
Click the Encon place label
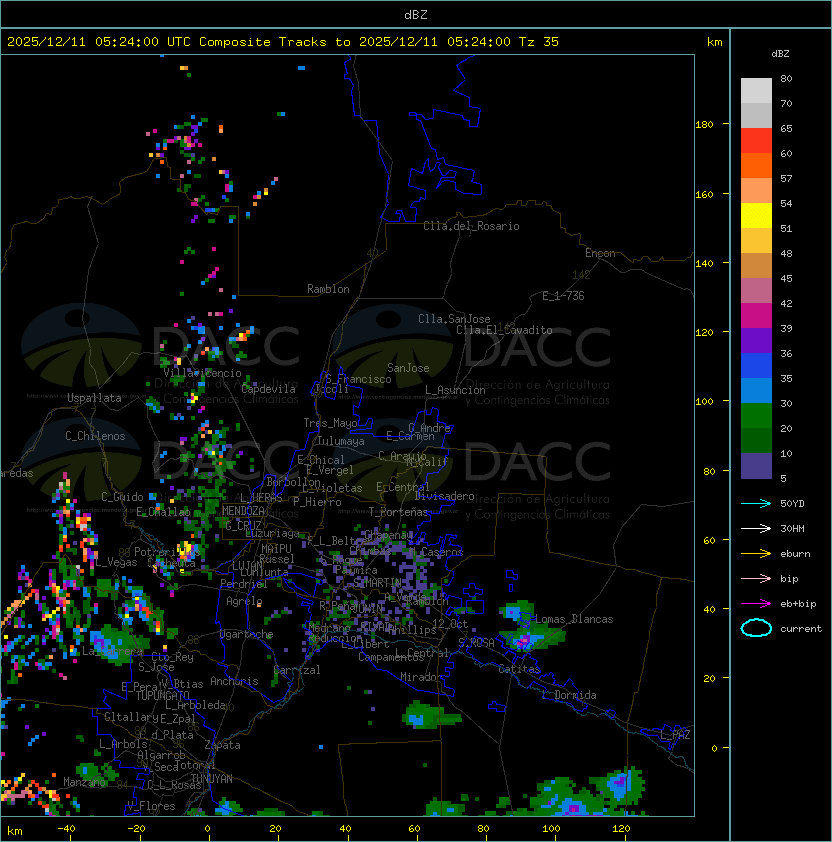(x=600, y=253)
